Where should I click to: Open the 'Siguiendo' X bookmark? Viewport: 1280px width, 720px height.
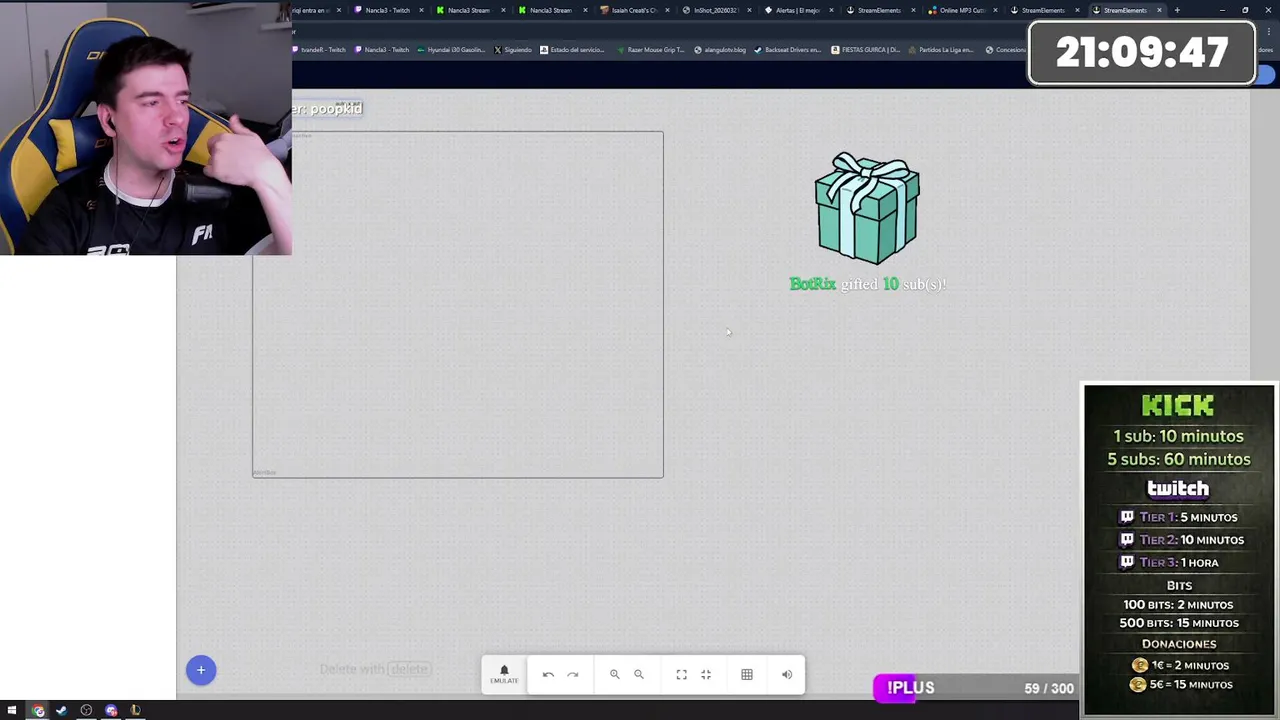[513, 50]
